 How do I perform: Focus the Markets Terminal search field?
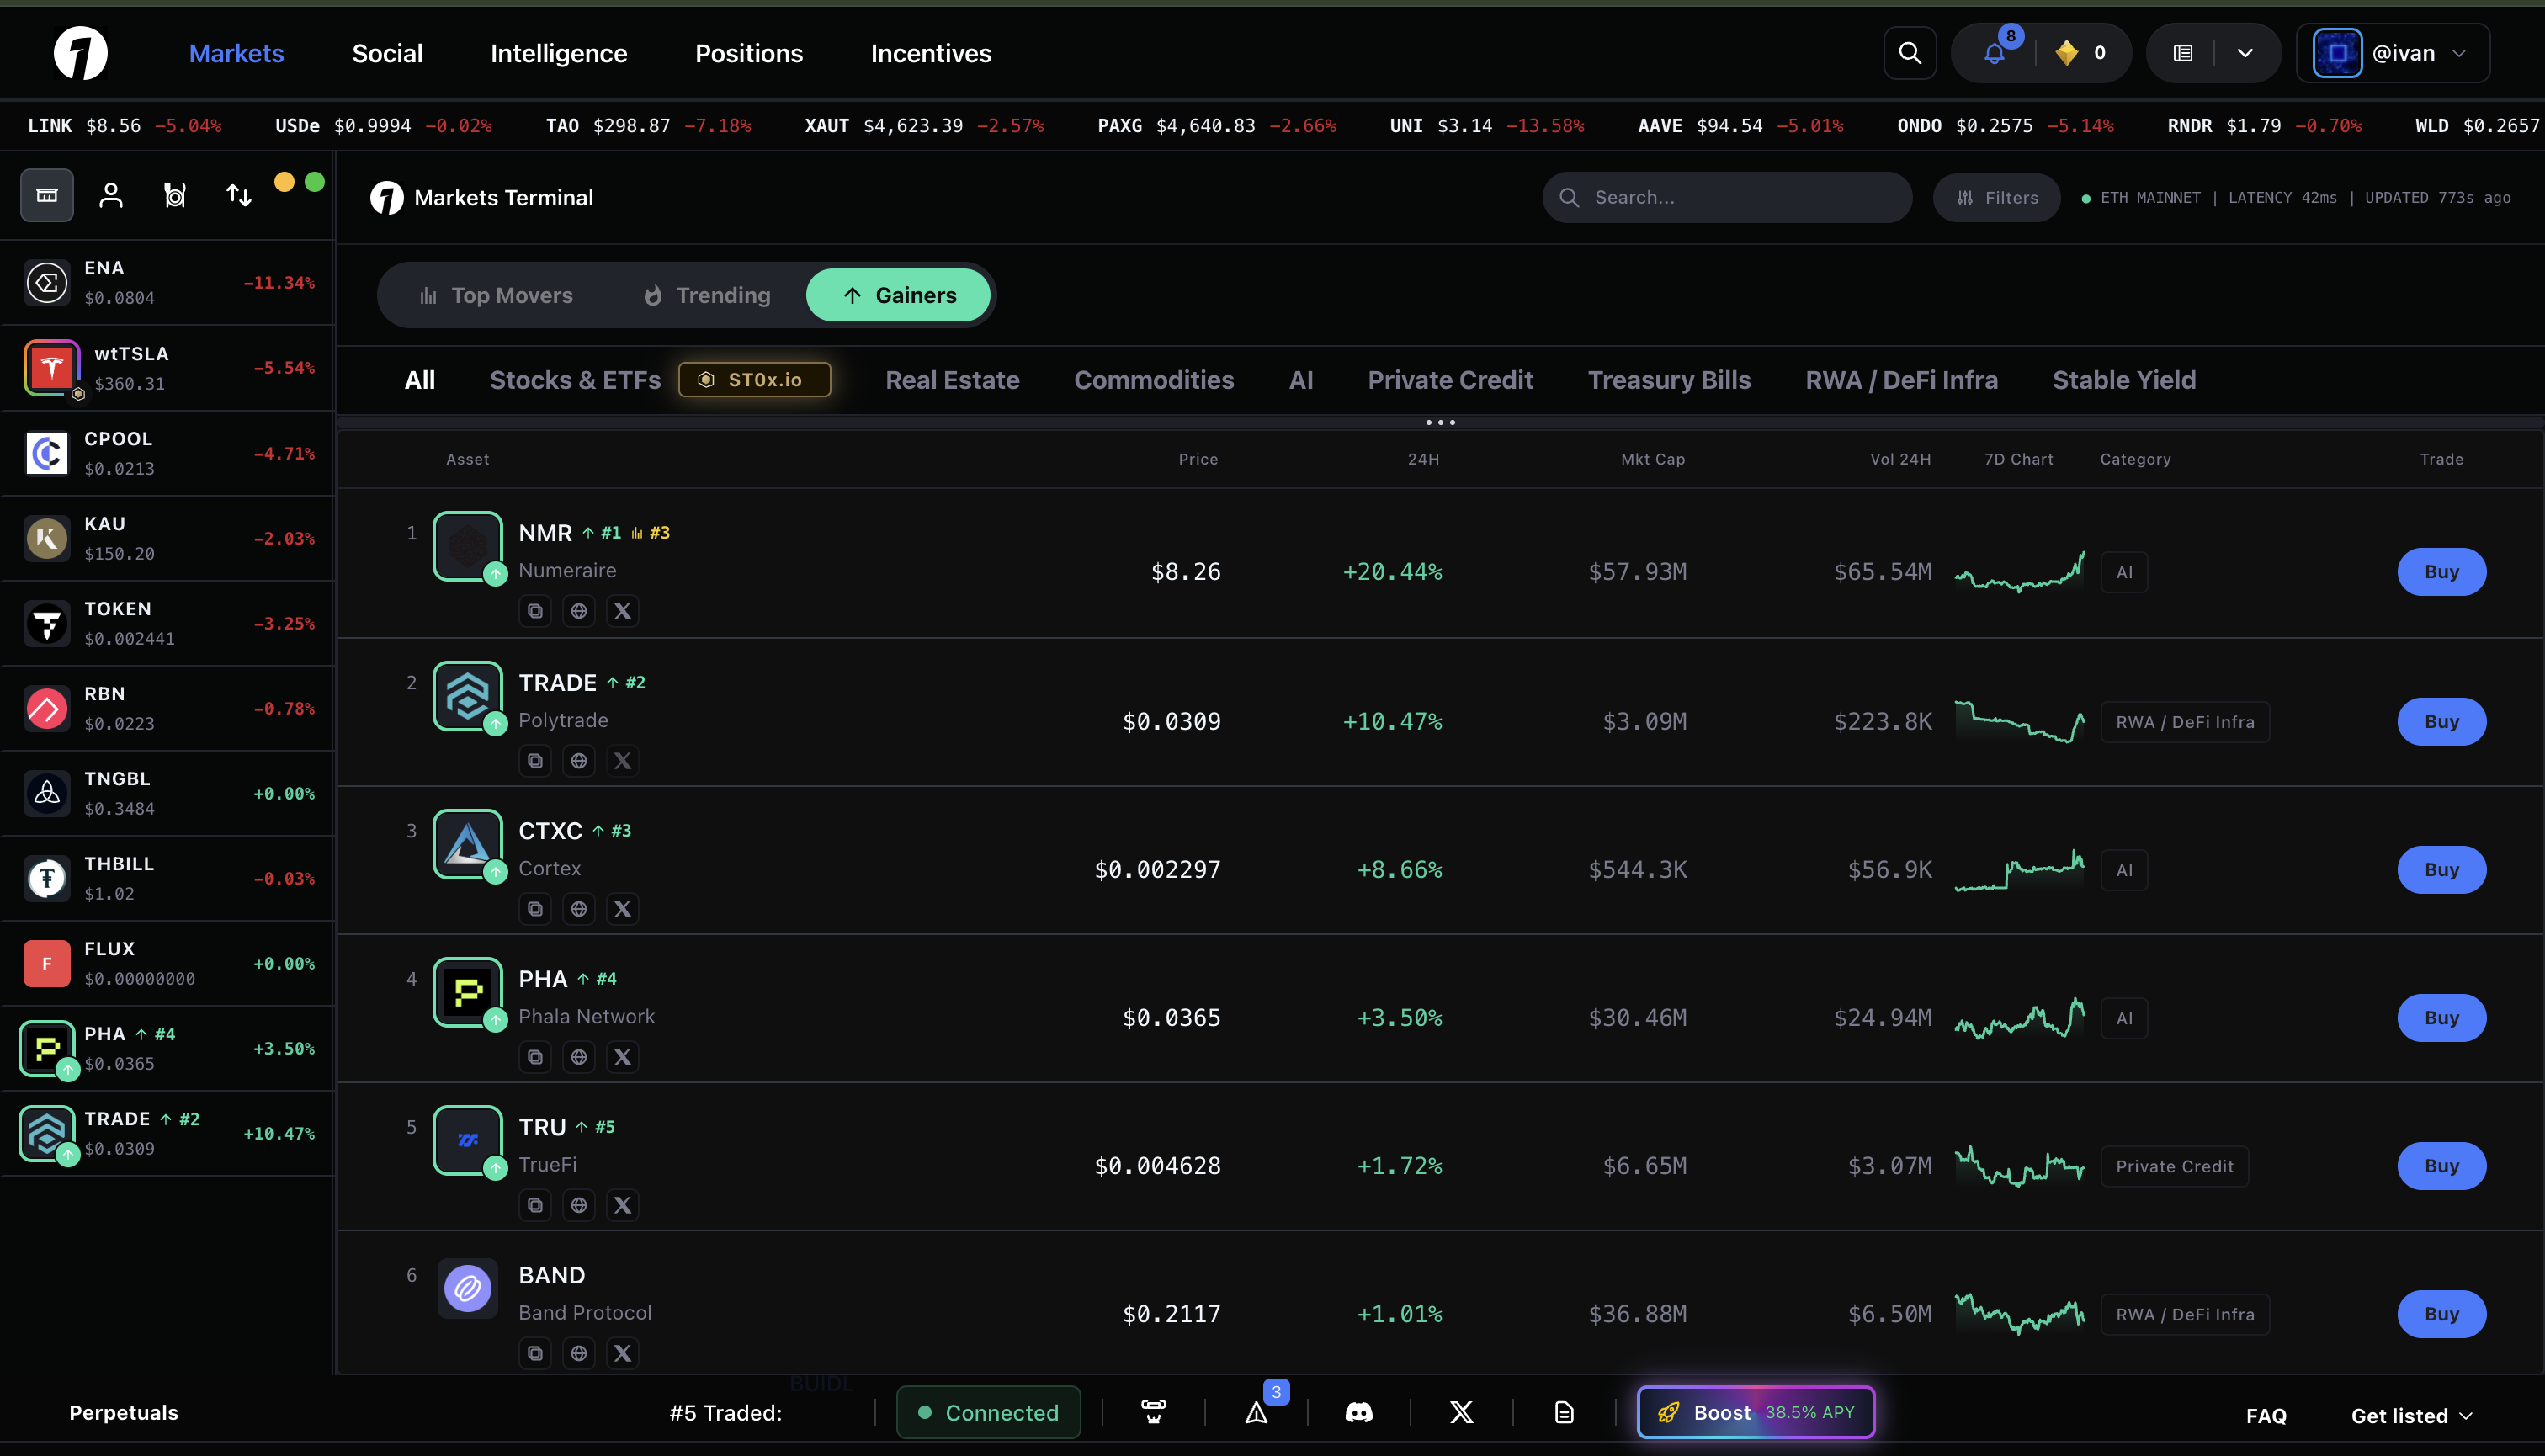coord(1727,197)
